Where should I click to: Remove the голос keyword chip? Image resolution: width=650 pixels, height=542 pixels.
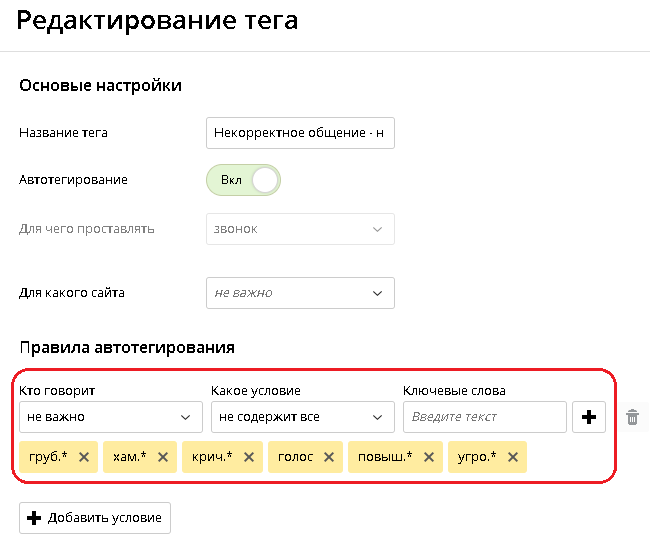click(x=329, y=457)
